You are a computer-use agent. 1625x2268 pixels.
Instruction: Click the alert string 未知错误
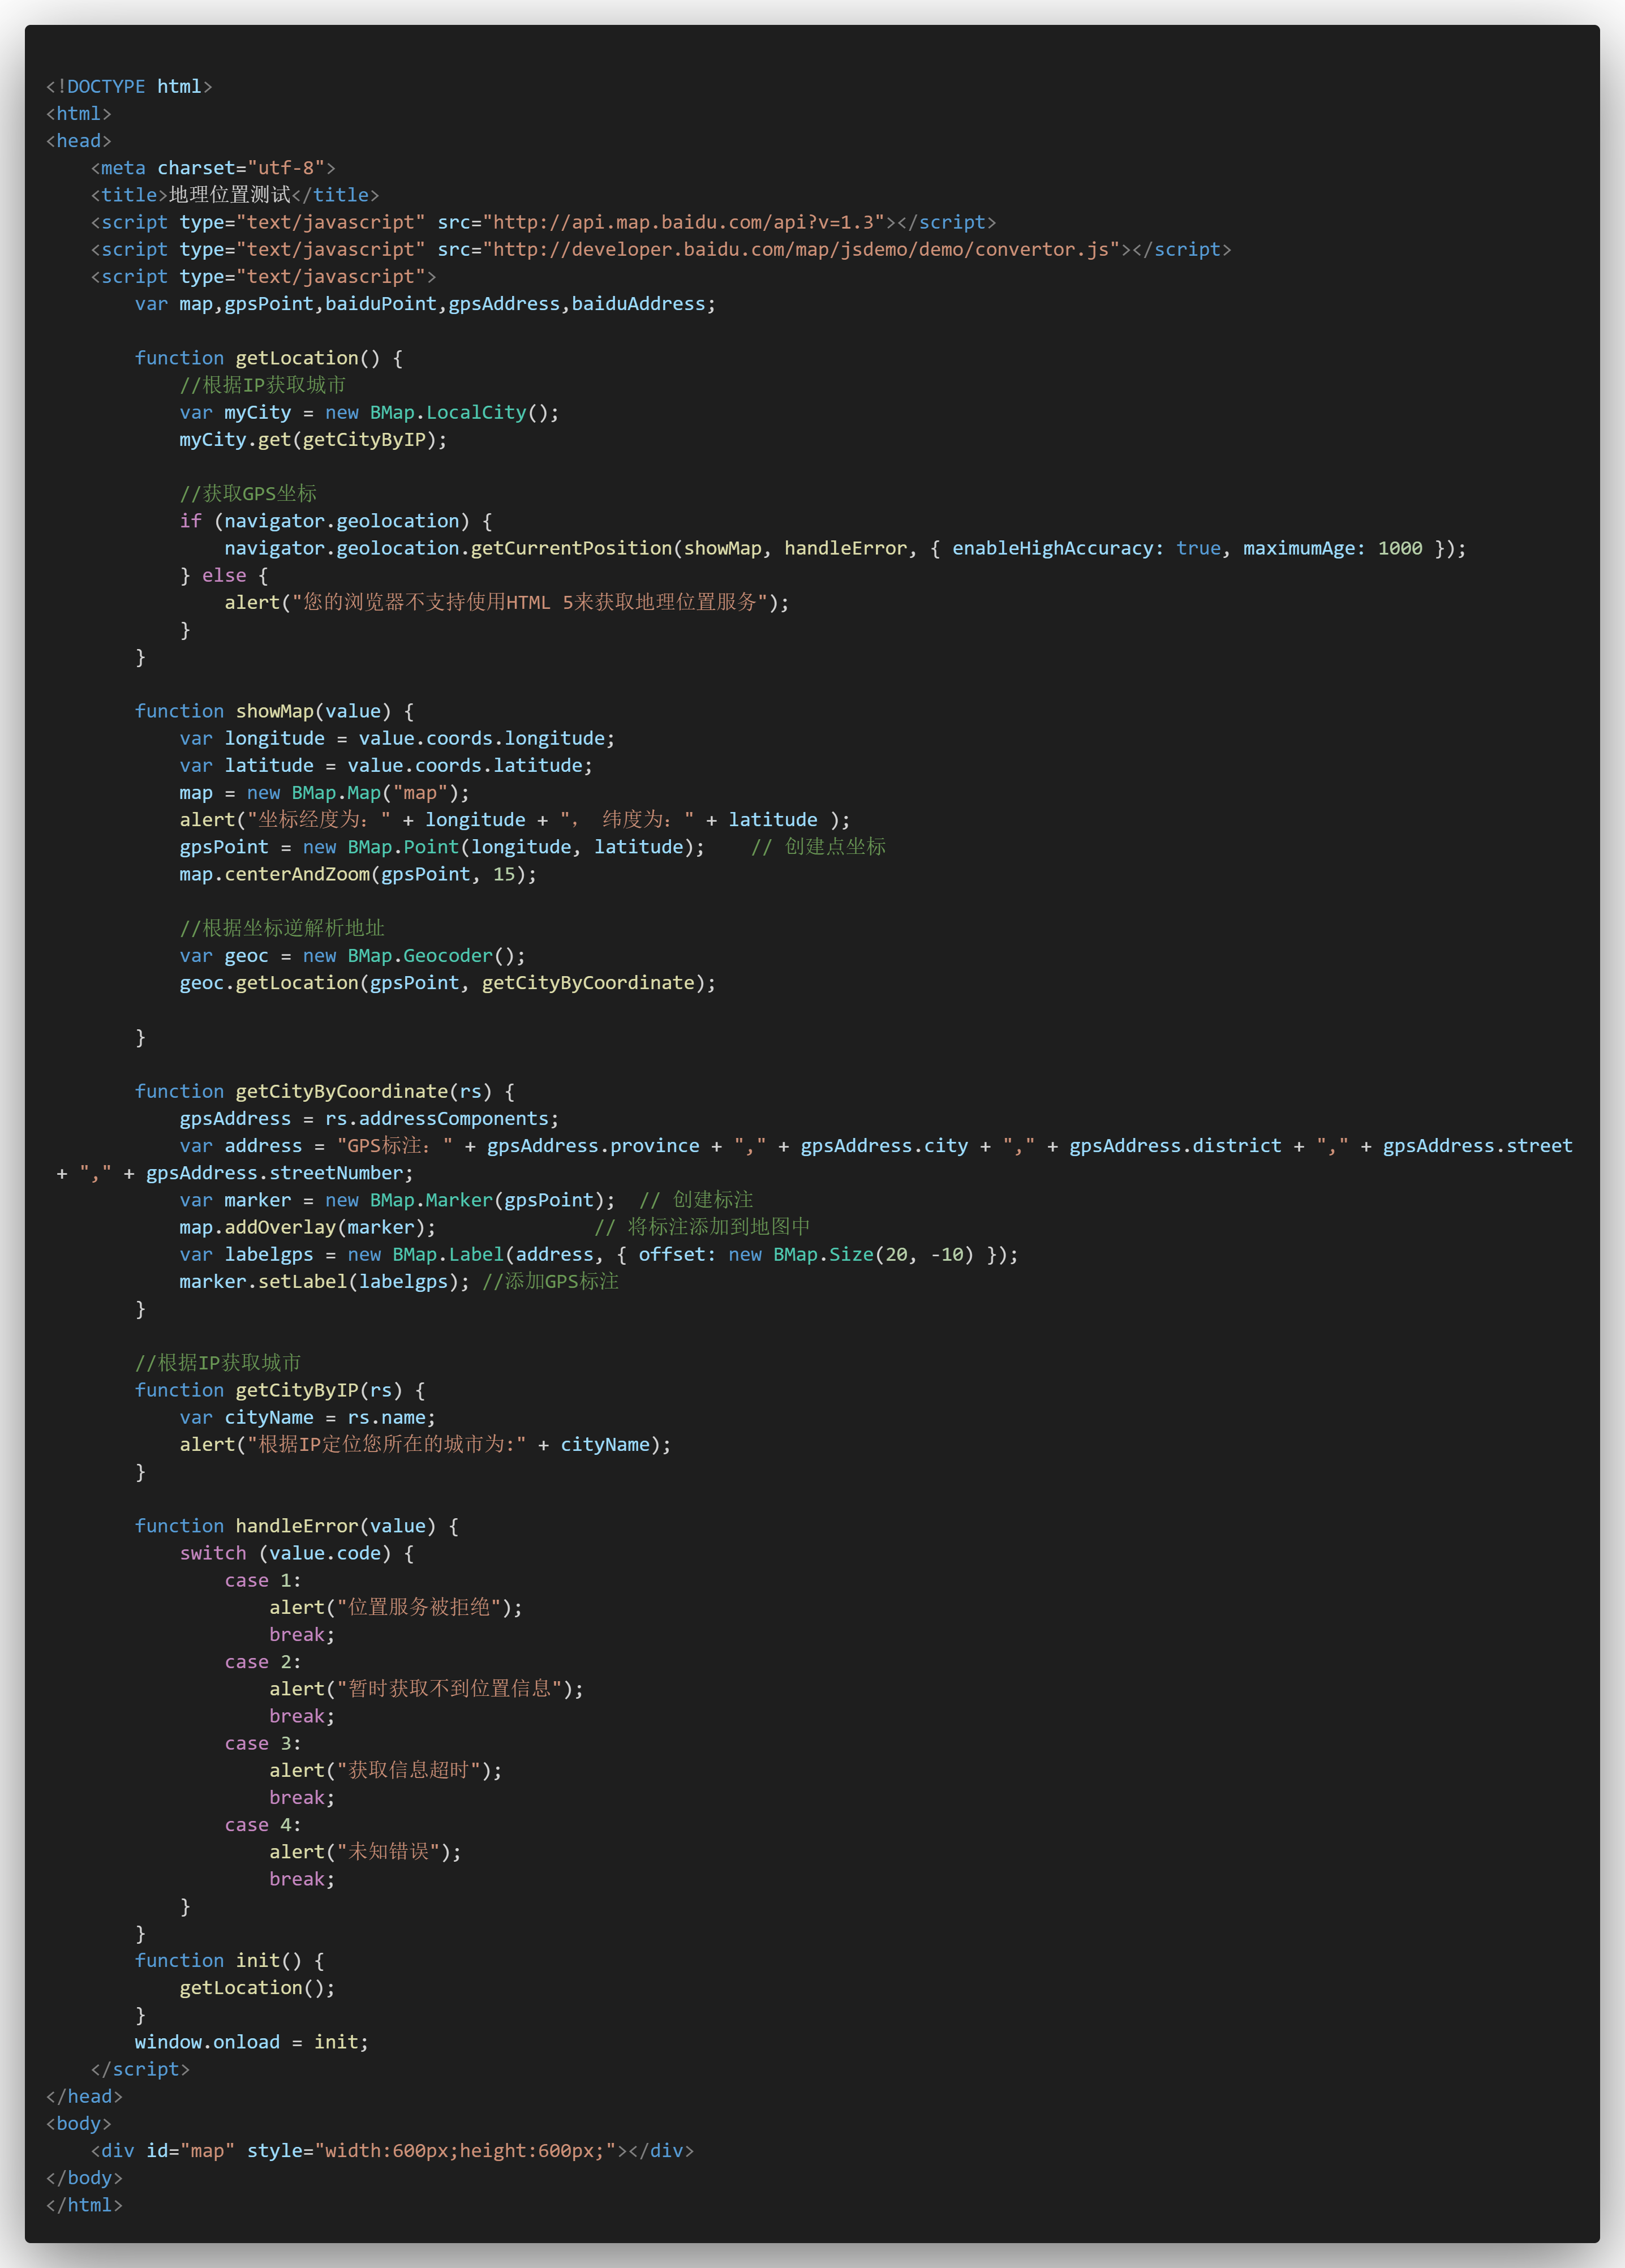[389, 1852]
